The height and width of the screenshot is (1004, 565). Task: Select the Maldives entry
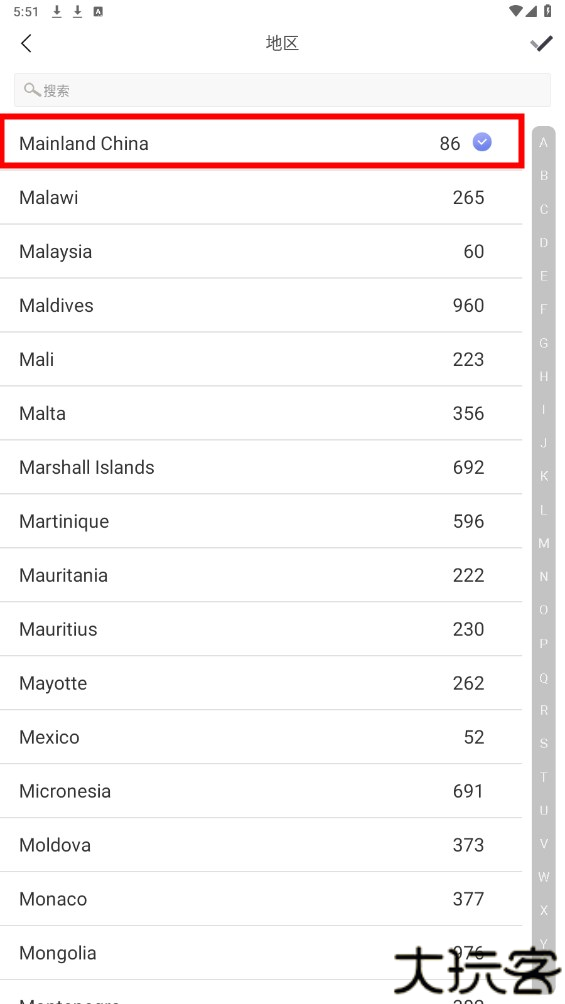tap(261, 305)
